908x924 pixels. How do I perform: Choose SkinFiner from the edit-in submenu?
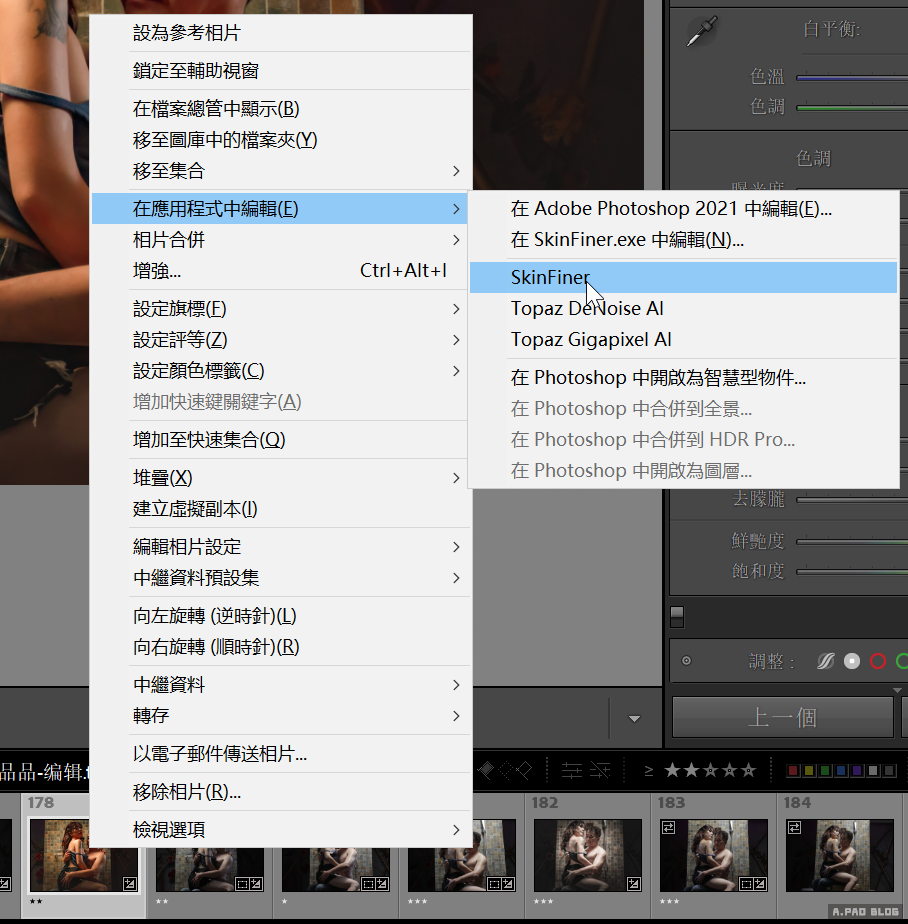click(x=550, y=277)
